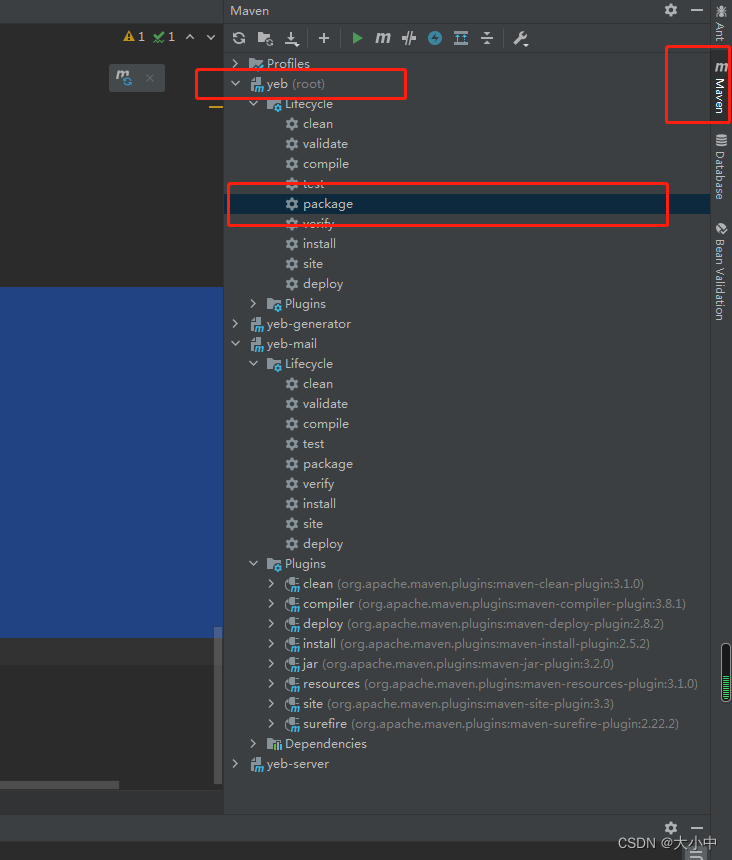Toggle Skip Tests mode lightning icon

point(435,38)
